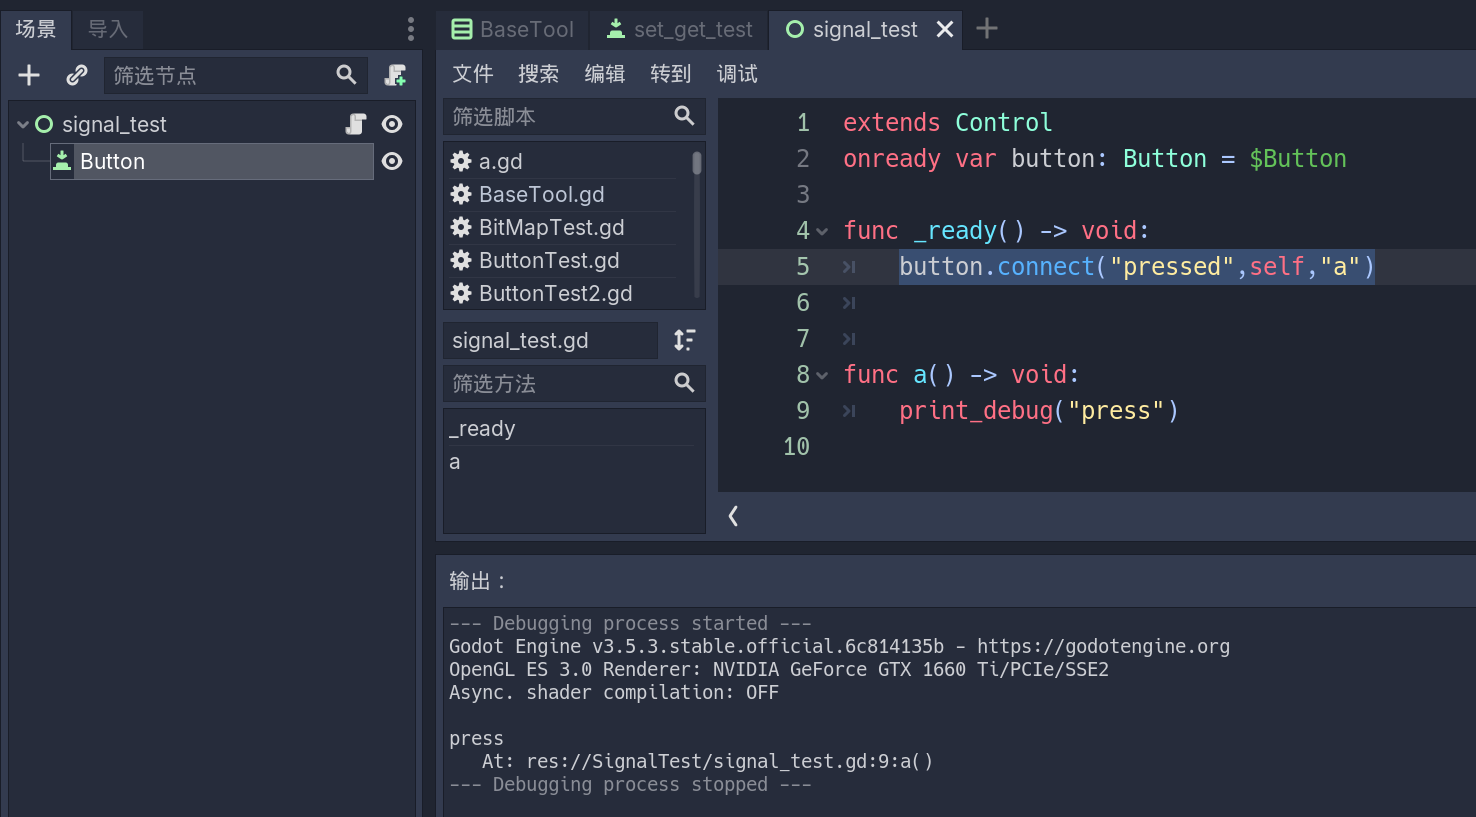The height and width of the screenshot is (817, 1476).
Task: Select signal_test root node in tree
Action: click(114, 124)
